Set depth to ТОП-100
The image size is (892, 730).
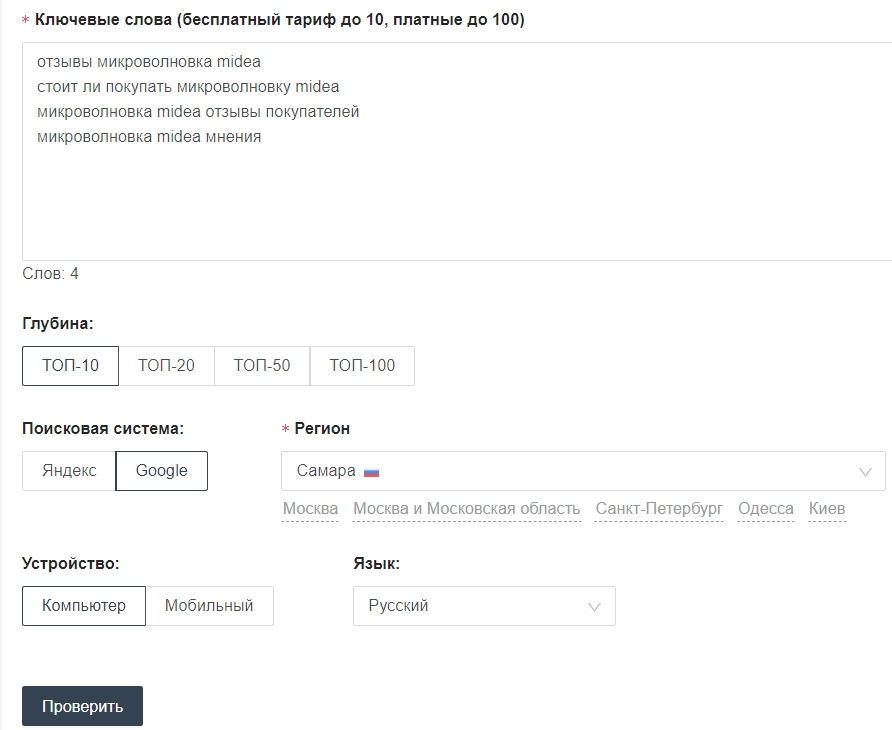[x=362, y=366]
